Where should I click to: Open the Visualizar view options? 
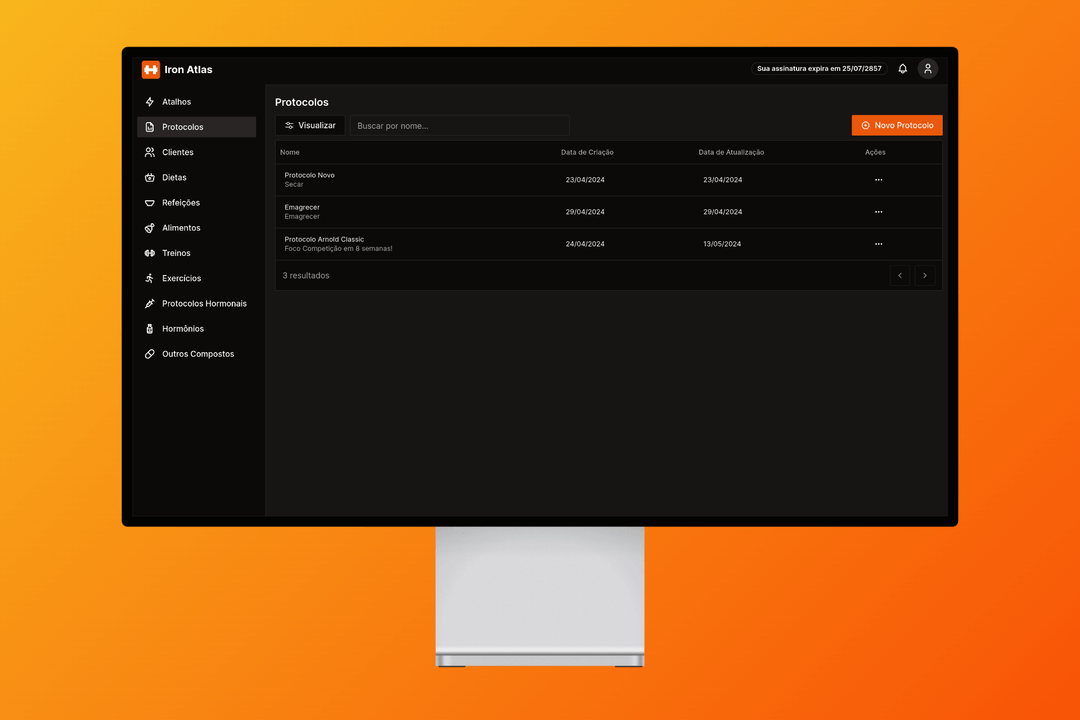(x=310, y=124)
